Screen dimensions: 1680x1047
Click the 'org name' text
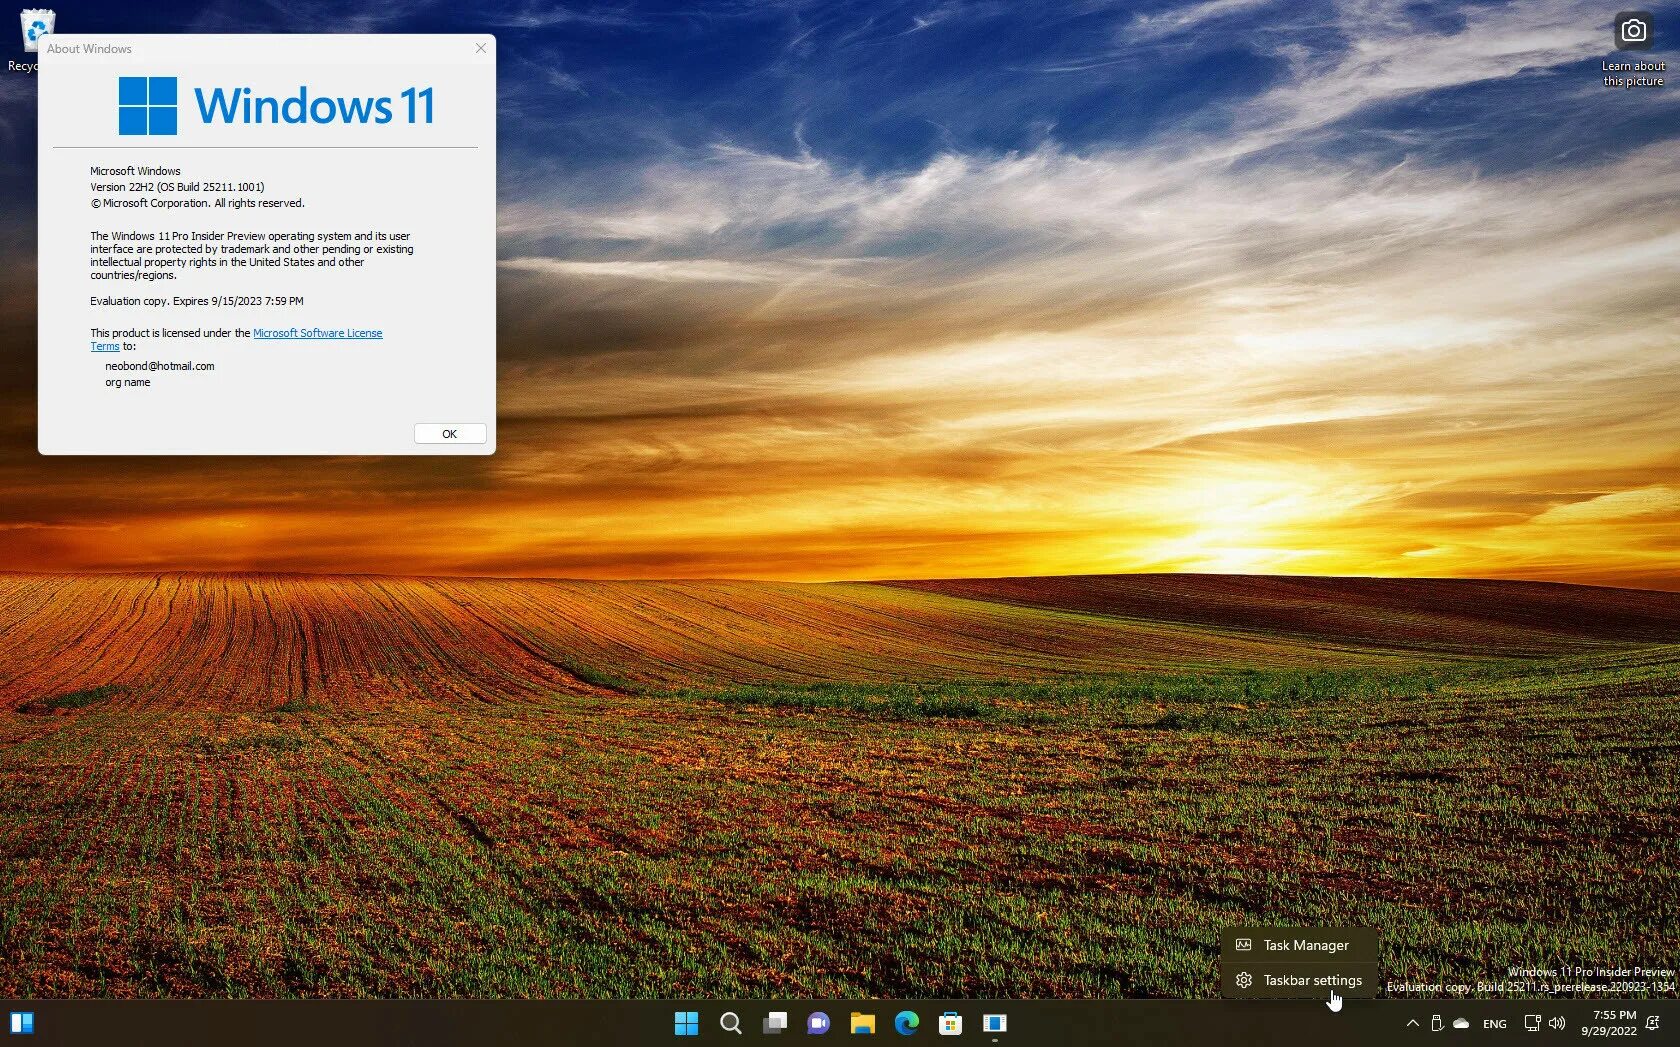coord(128,382)
